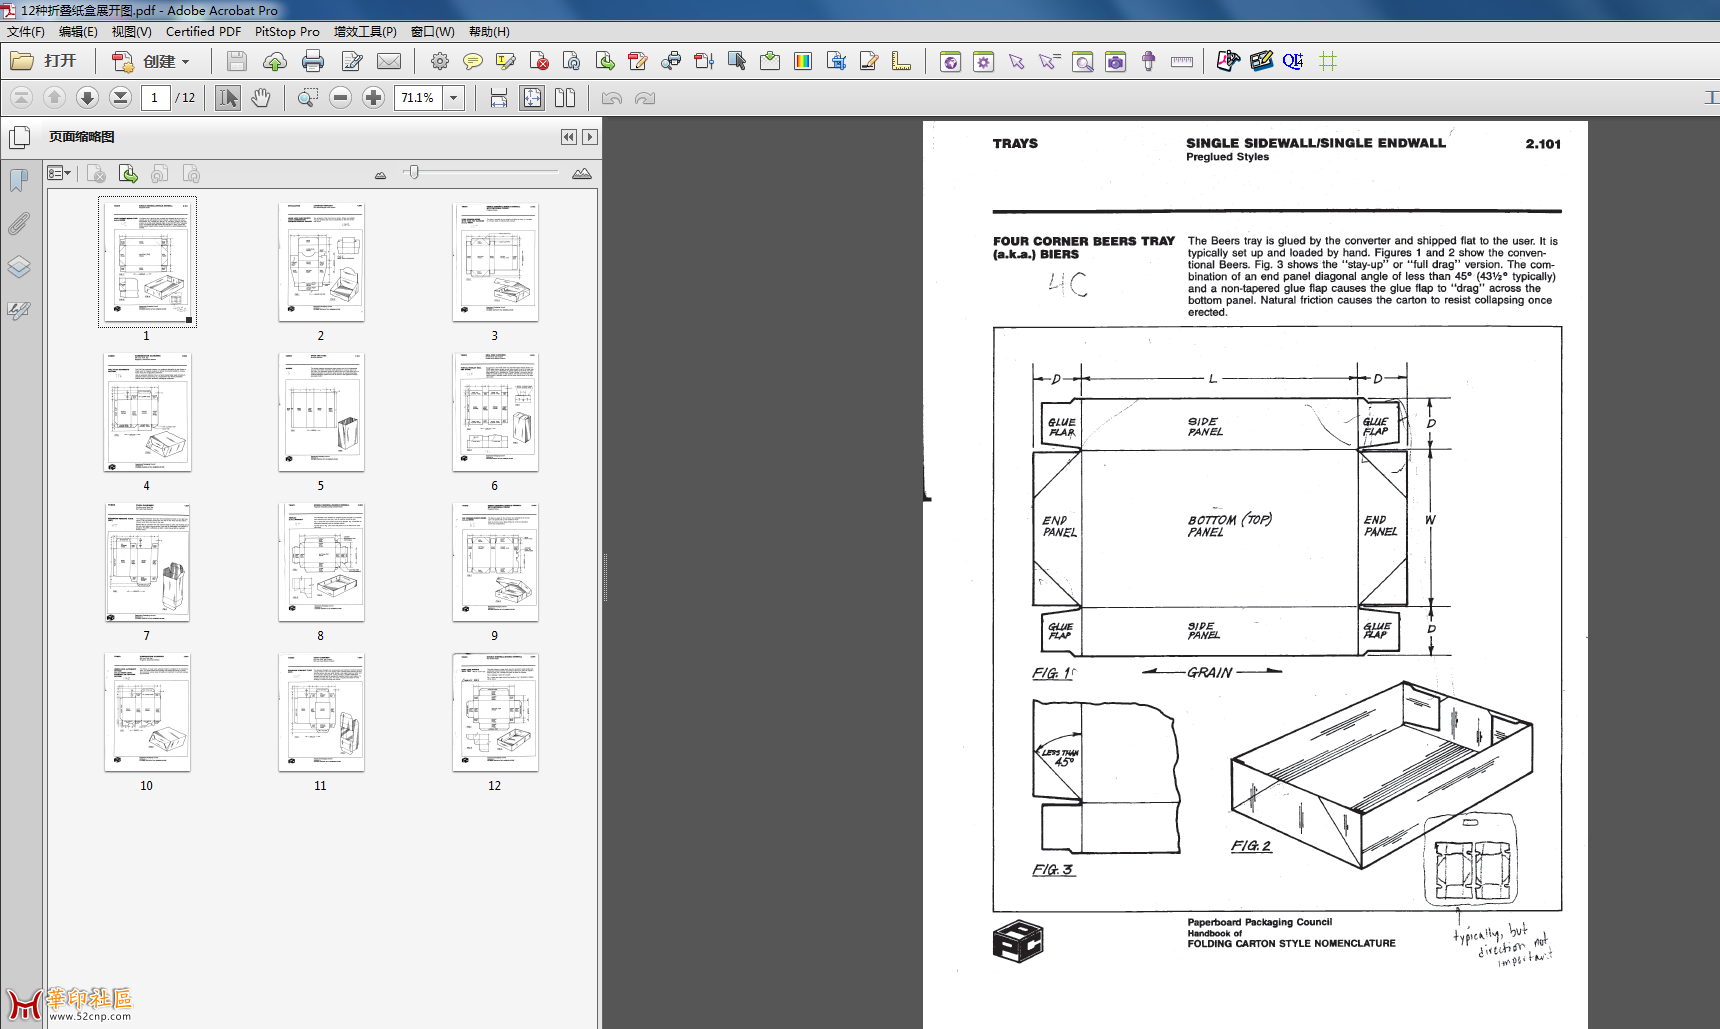Click the purple gear action icon
1720x1029 pixels.
(984, 61)
